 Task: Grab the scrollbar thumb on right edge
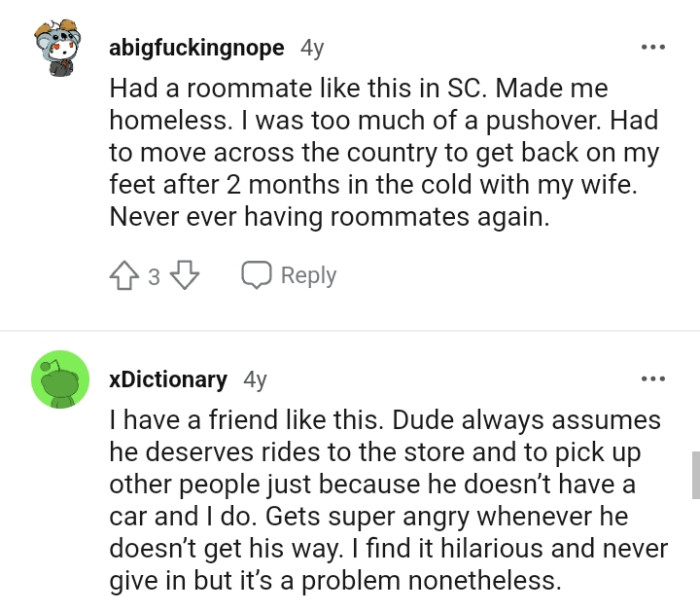coord(695,474)
